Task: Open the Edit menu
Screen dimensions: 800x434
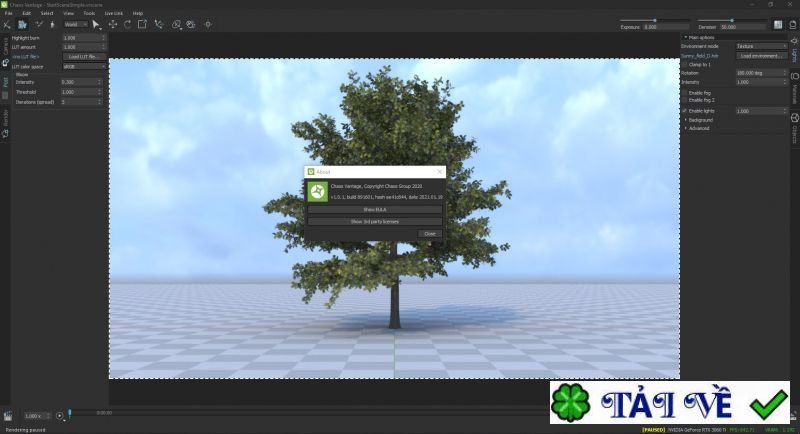Action: (27, 13)
